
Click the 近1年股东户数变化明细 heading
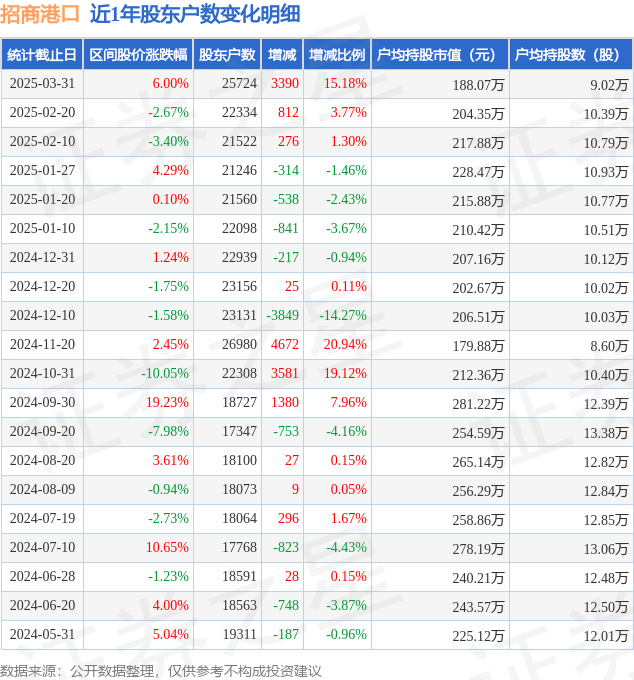(x=195, y=14)
